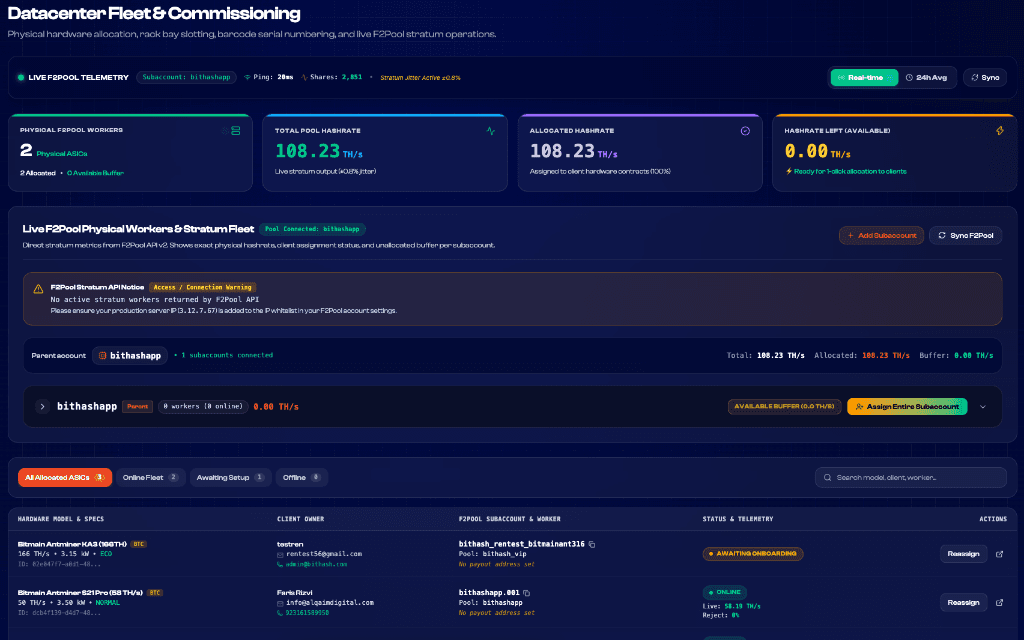The image size is (1024, 640).
Task: Switch telemetry to Real-time mode
Action: click(x=864, y=77)
